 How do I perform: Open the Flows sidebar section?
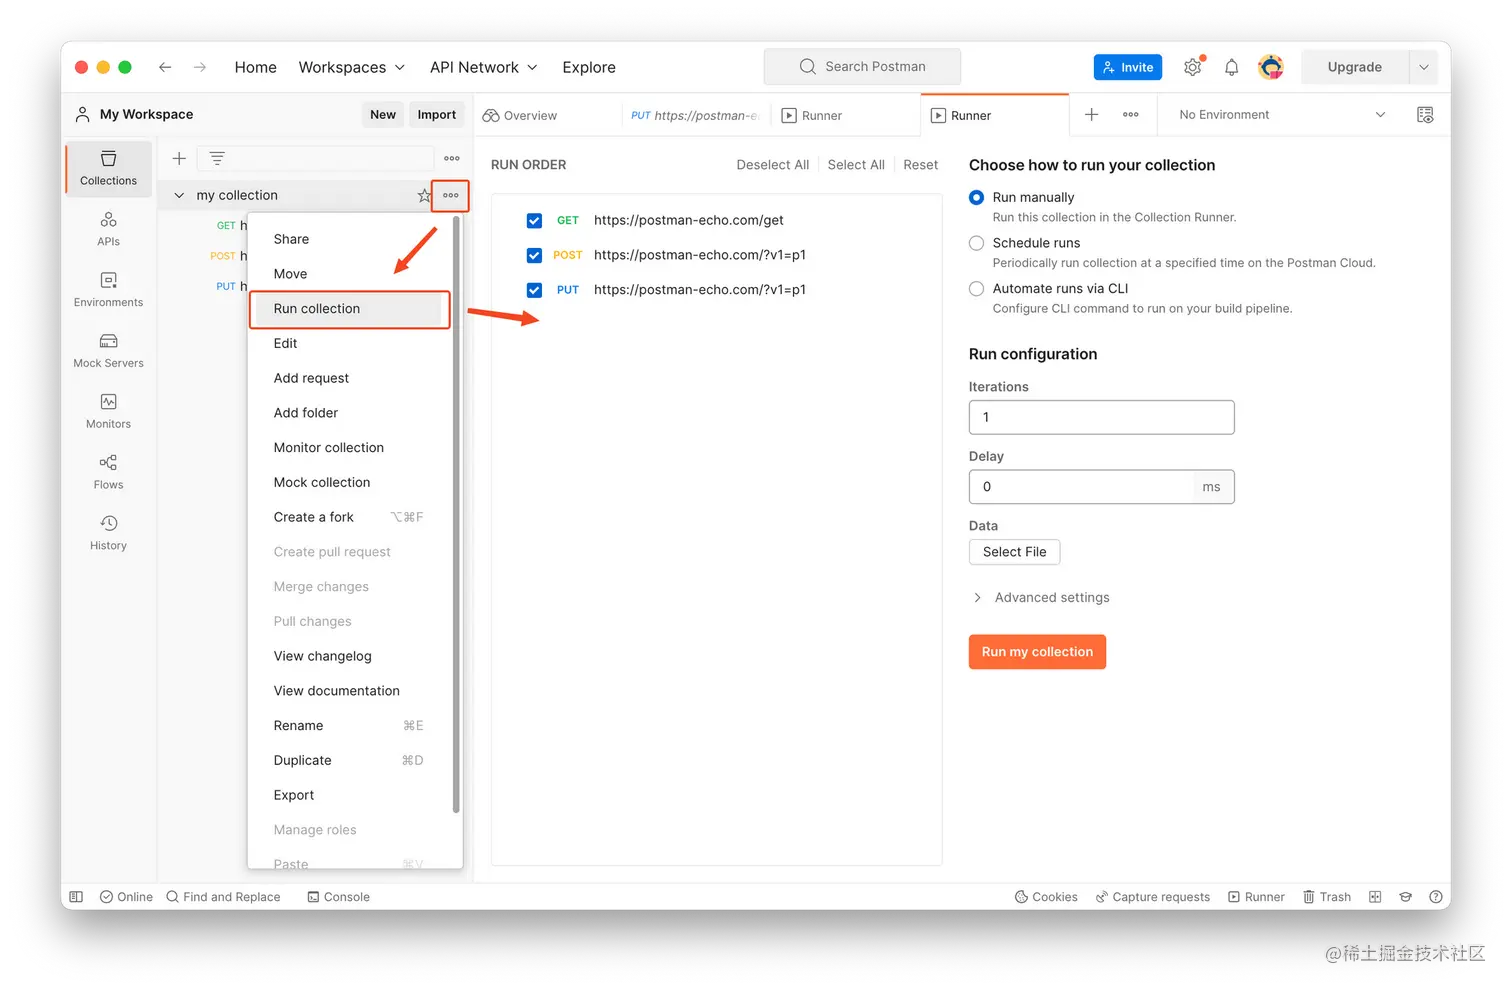108,472
